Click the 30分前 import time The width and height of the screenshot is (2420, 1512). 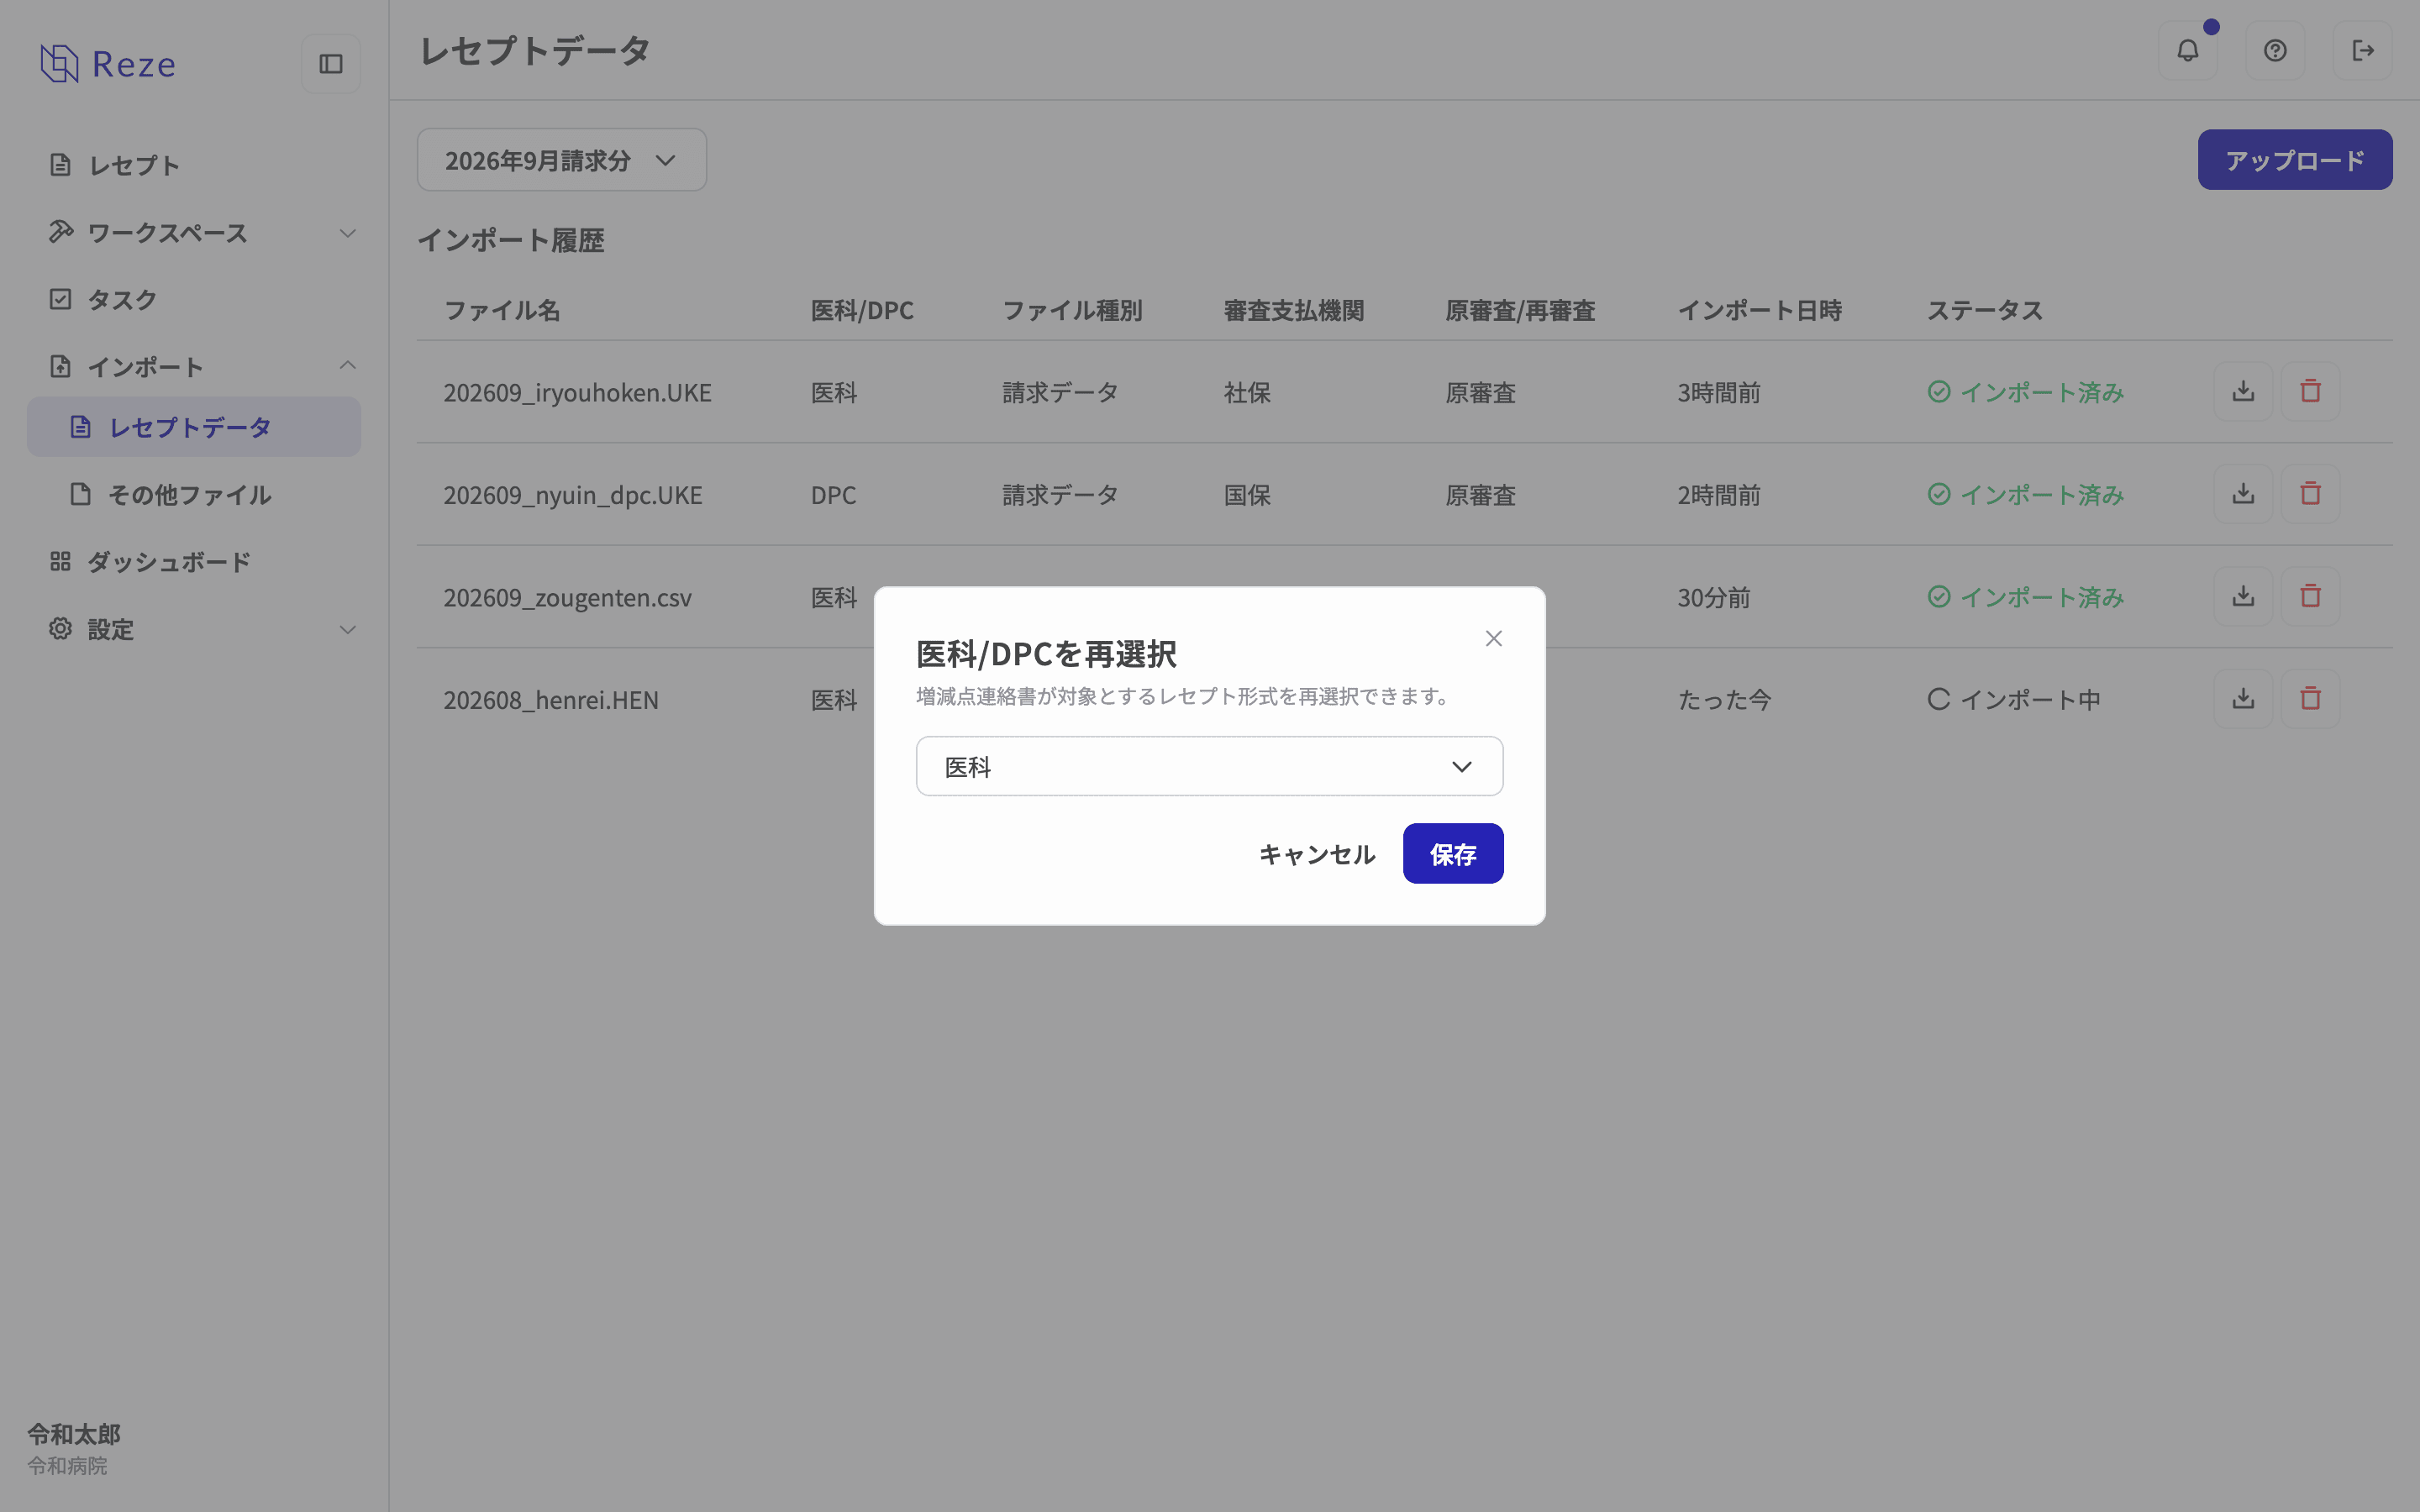(1714, 598)
